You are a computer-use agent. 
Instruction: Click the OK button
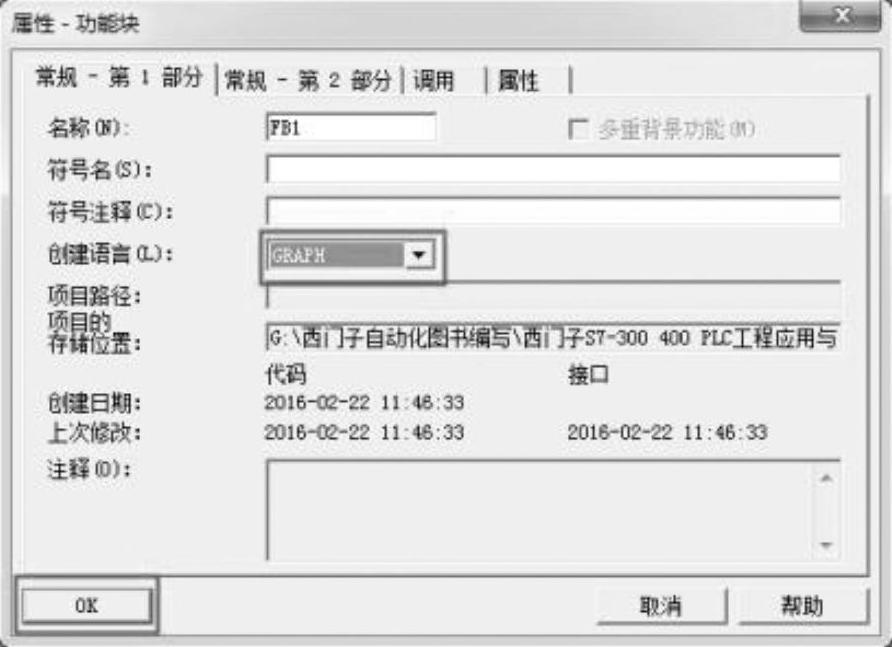click(x=86, y=605)
